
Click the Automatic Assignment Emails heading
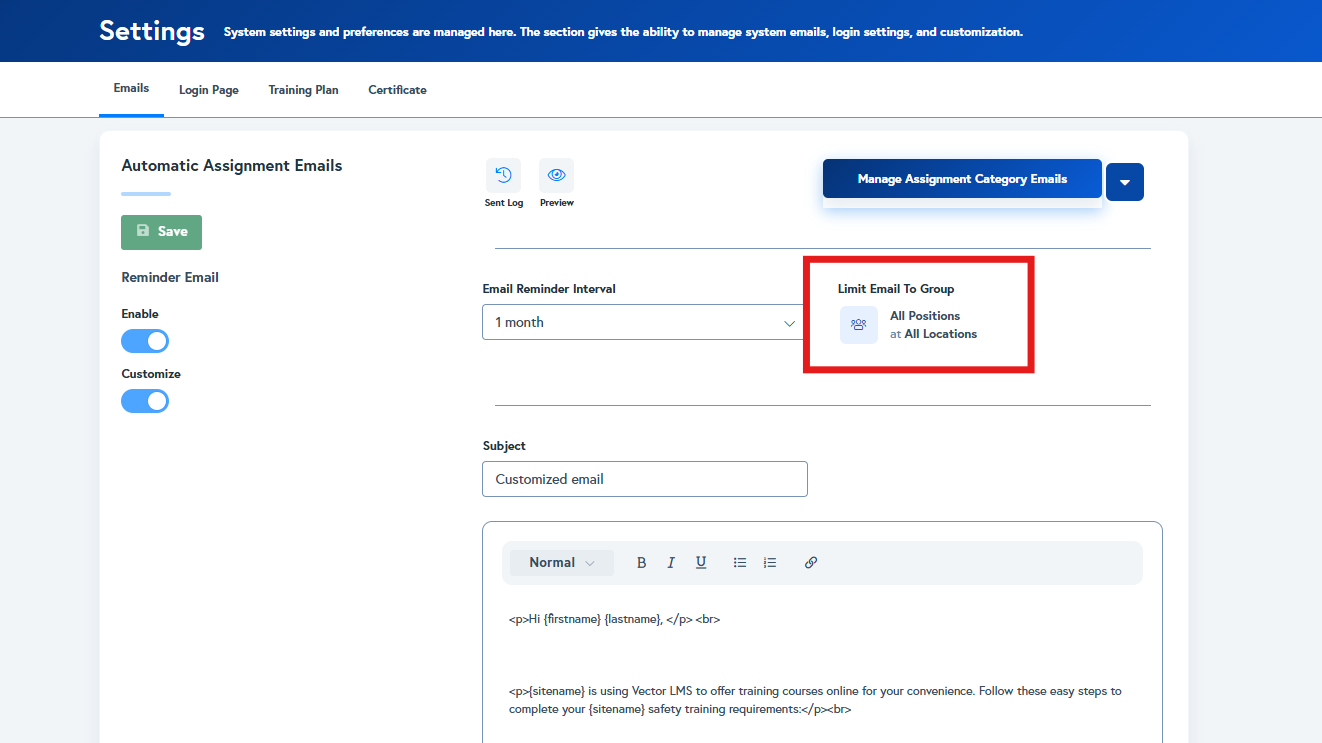[x=232, y=166]
